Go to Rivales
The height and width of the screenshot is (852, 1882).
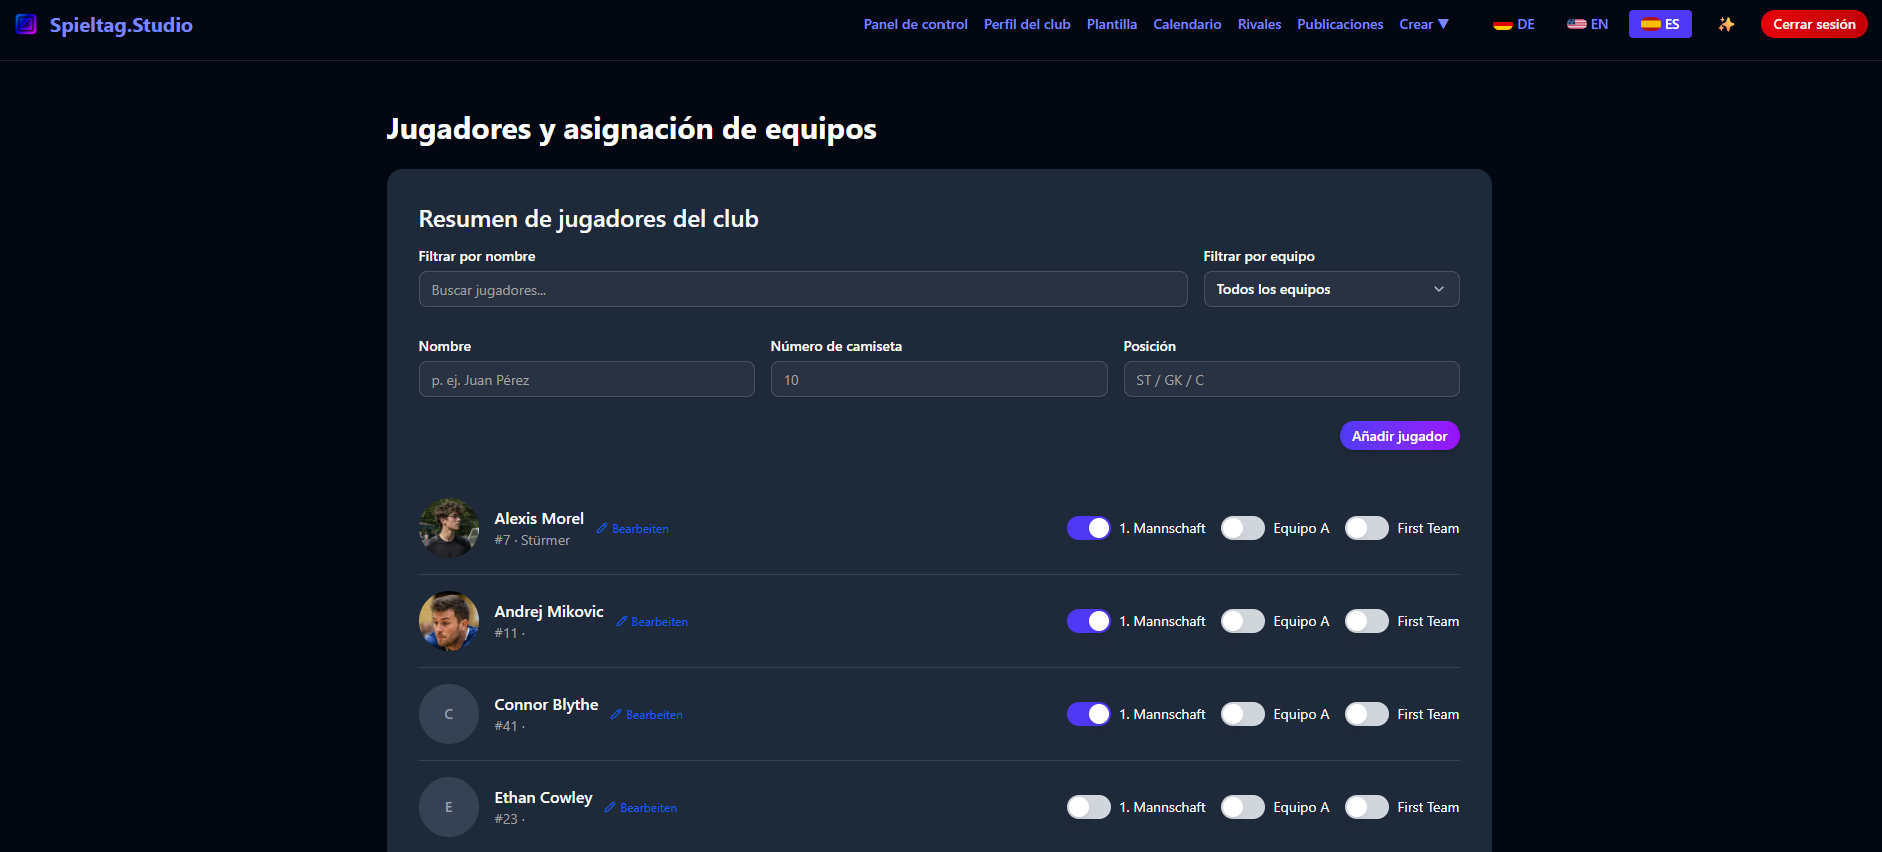point(1259,24)
